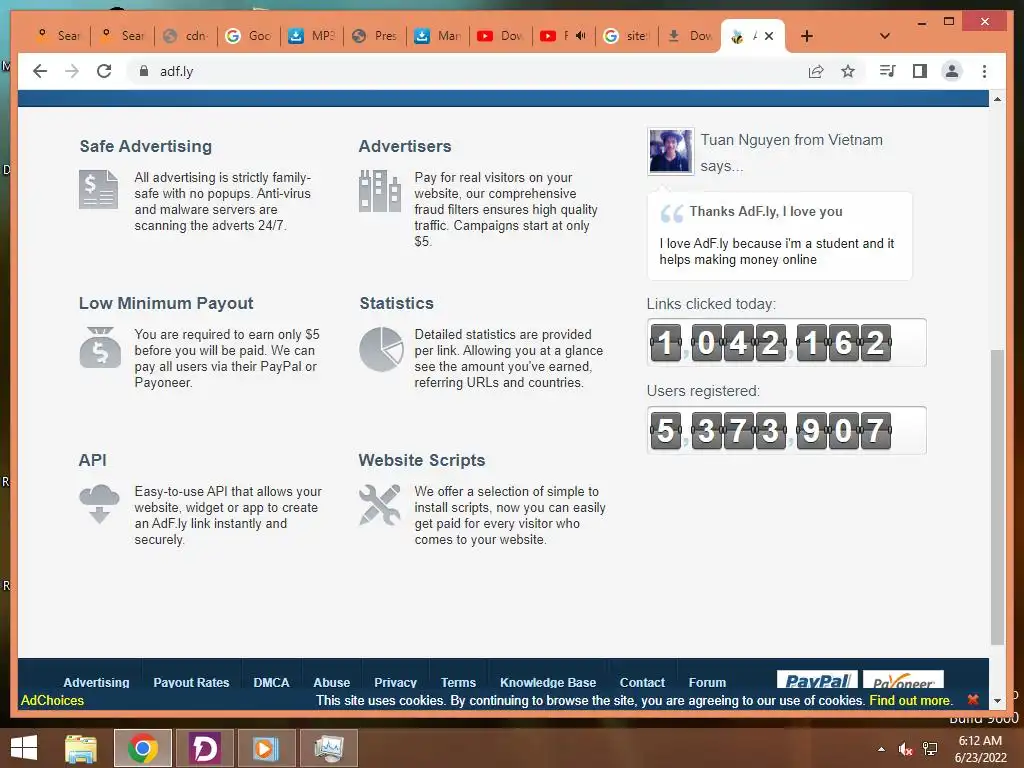Switch to the cdn tab
The width and height of the screenshot is (1024, 768).
coord(187,36)
